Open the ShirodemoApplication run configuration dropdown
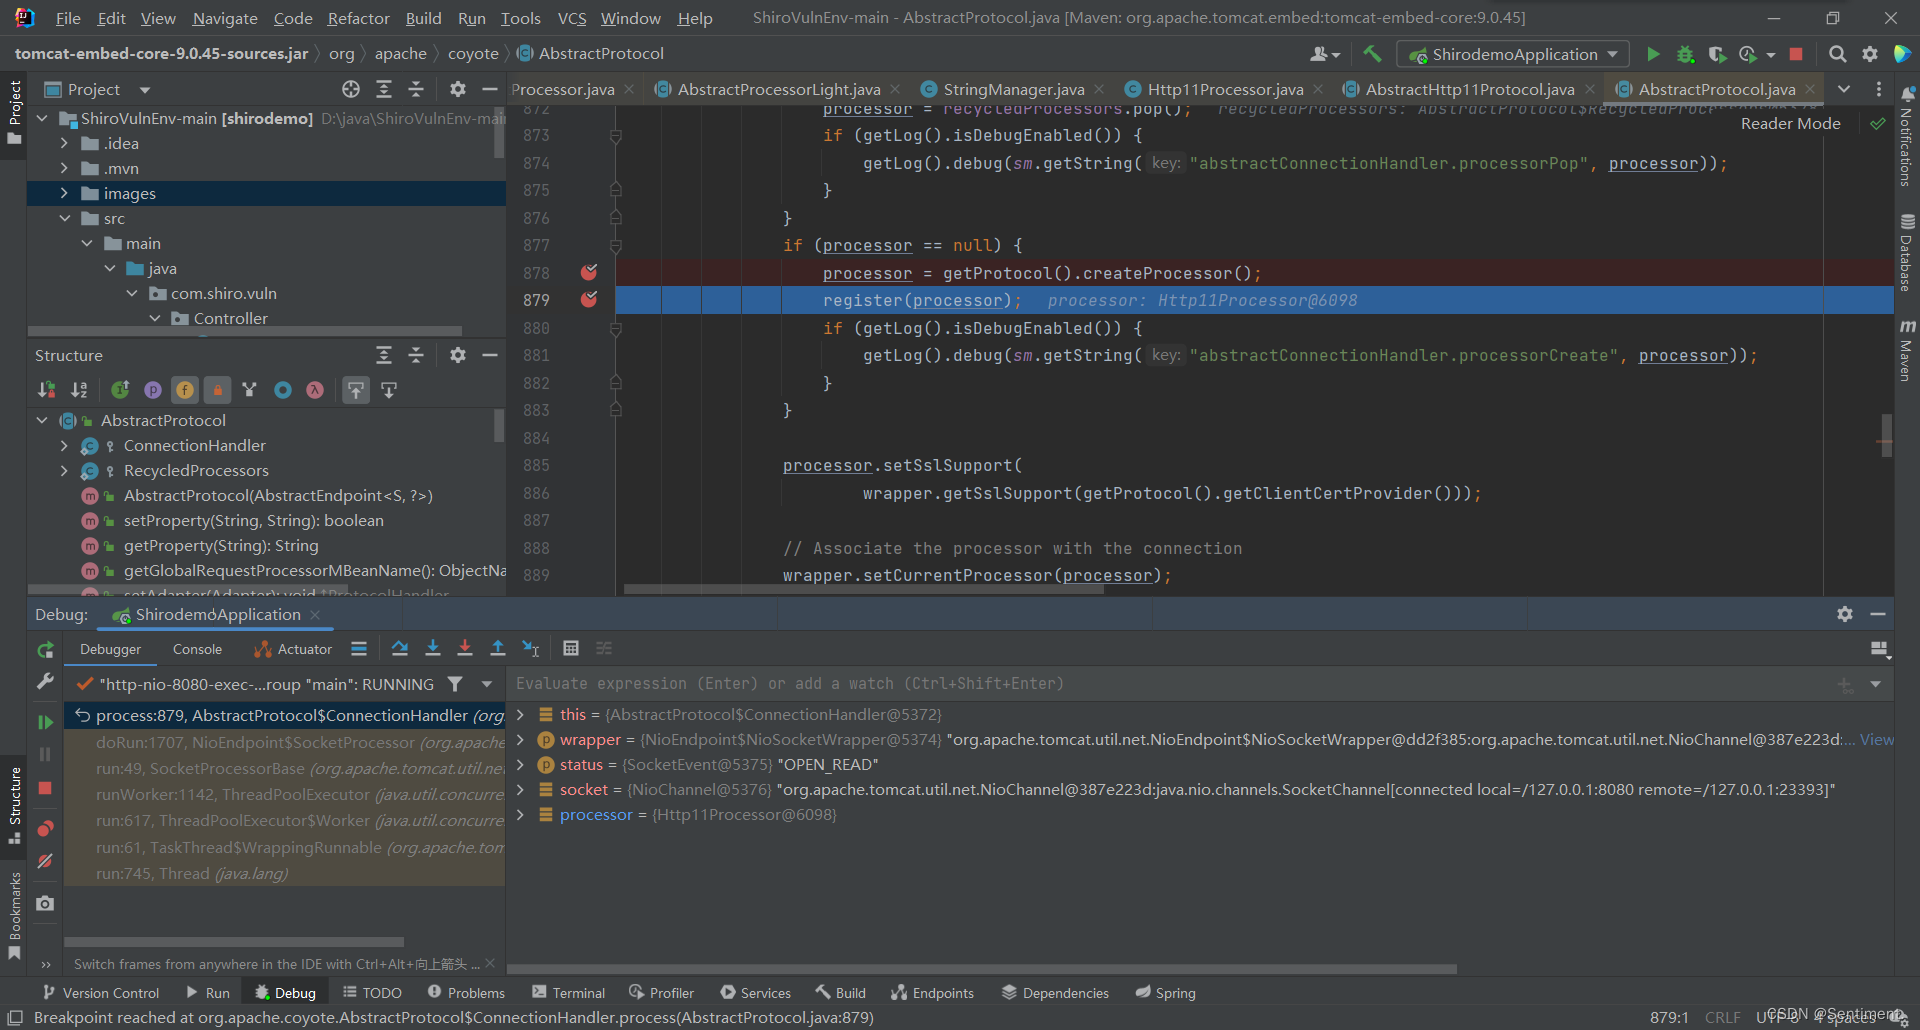This screenshot has height=1030, width=1920. (1512, 54)
